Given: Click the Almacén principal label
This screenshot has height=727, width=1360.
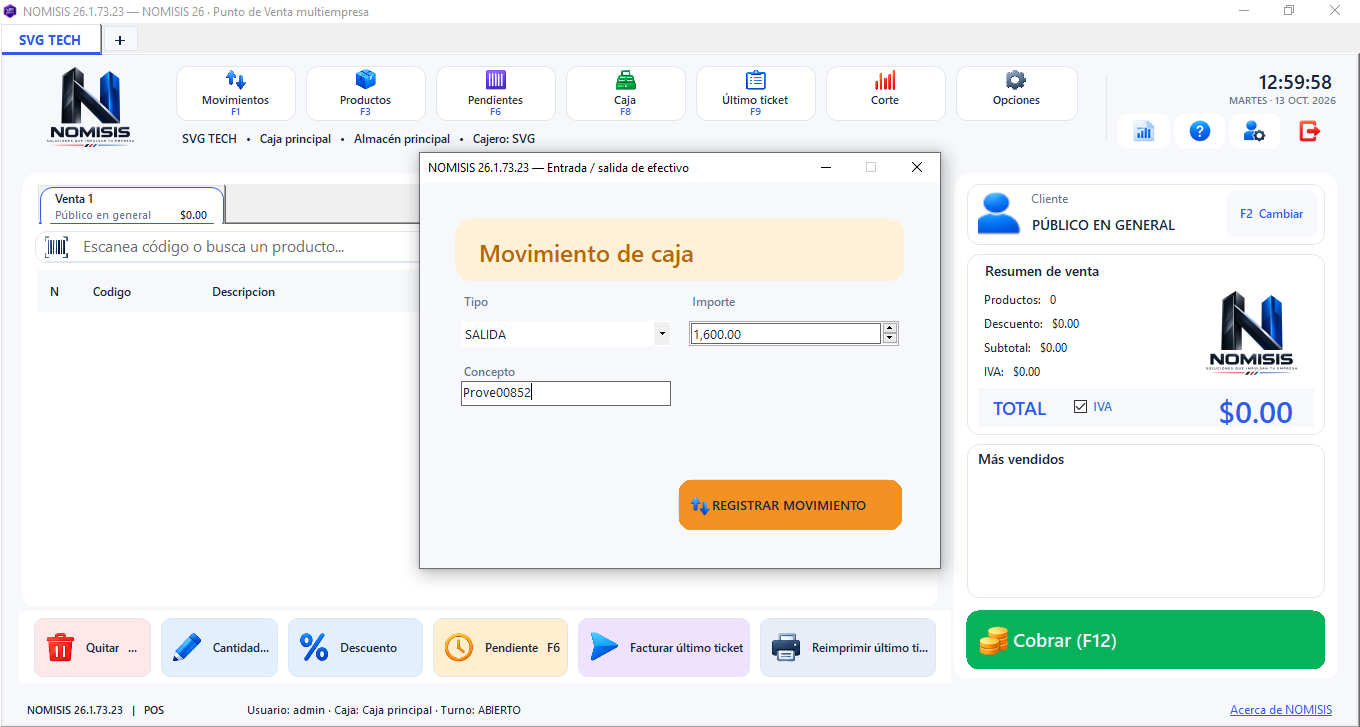Looking at the screenshot, I should click(x=402, y=139).
